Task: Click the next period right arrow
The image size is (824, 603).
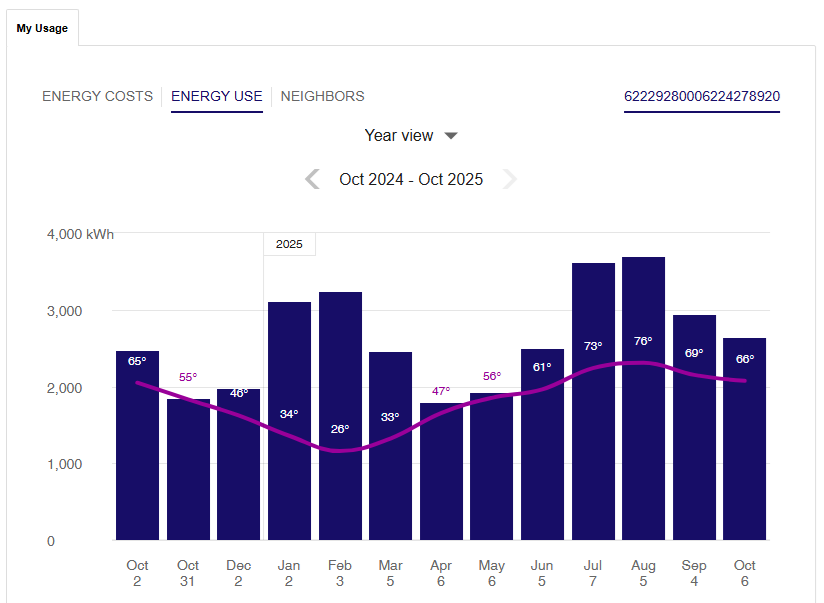Action: [510, 179]
